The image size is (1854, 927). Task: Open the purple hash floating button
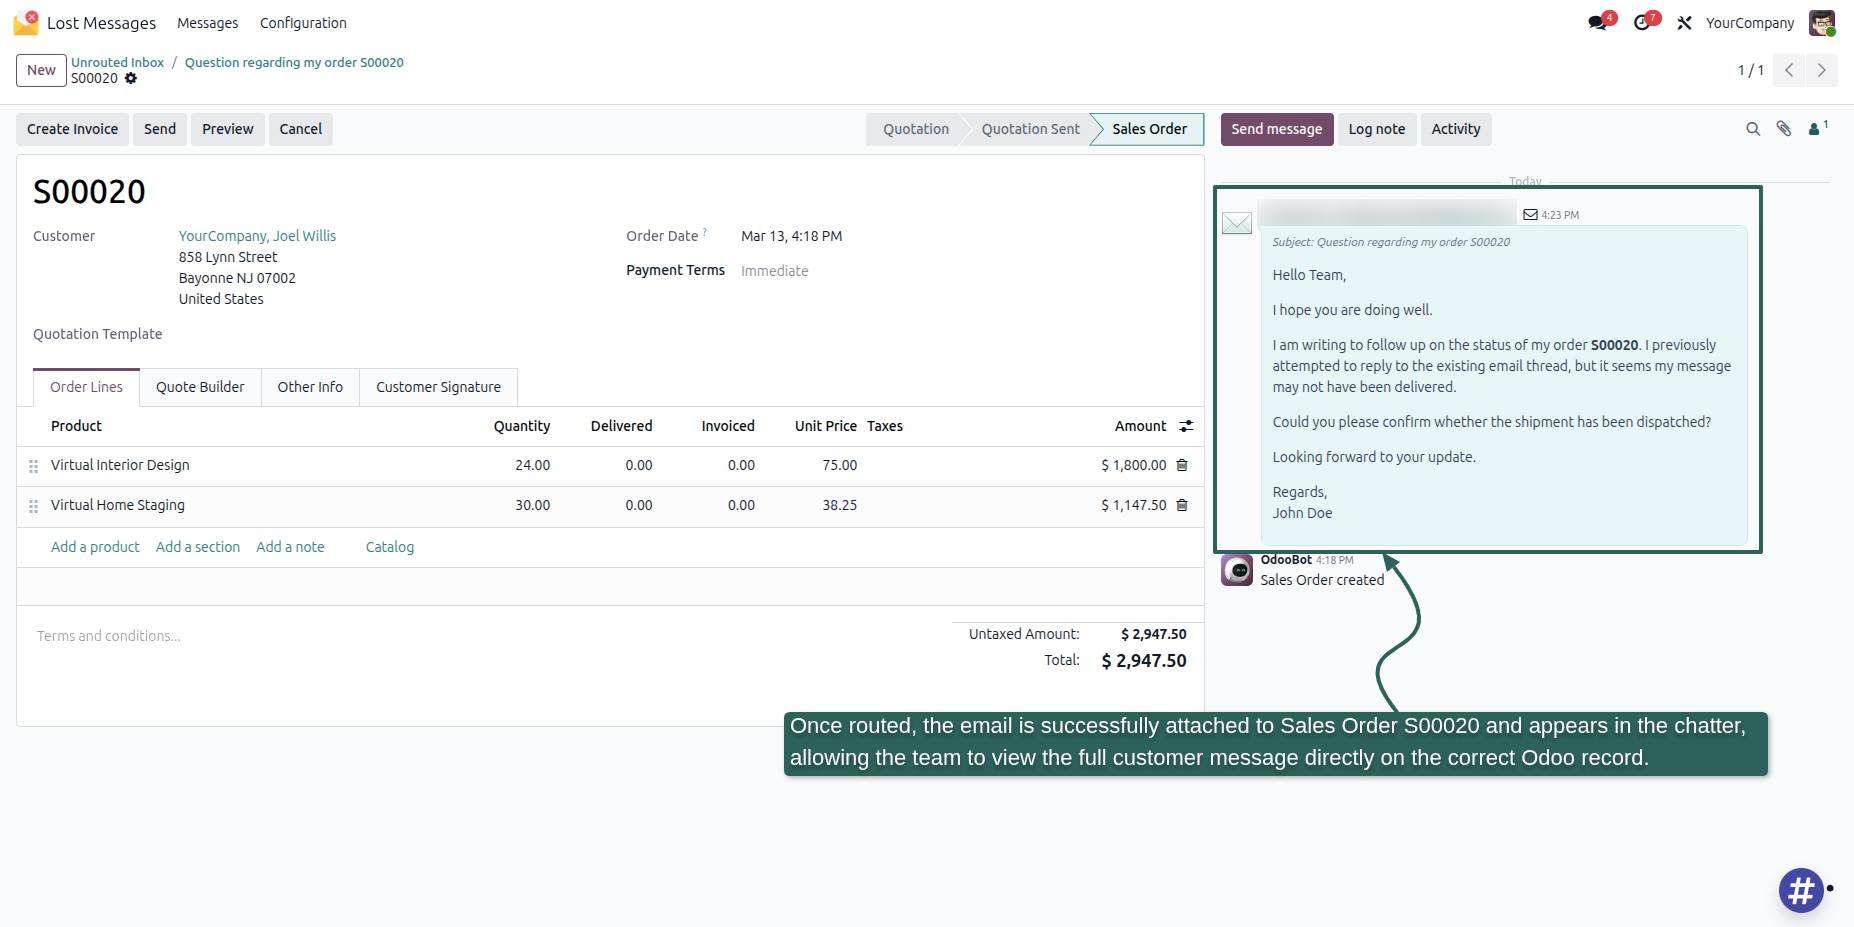tap(1801, 890)
